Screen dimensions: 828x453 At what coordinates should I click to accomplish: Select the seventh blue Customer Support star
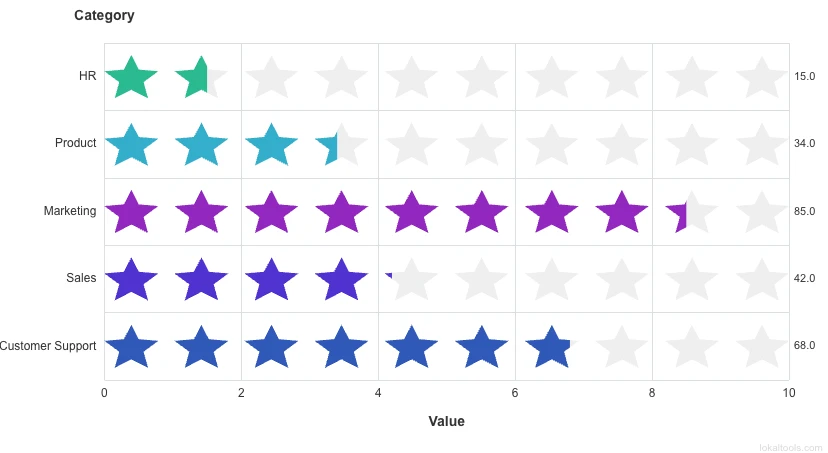[x=550, y=346]
